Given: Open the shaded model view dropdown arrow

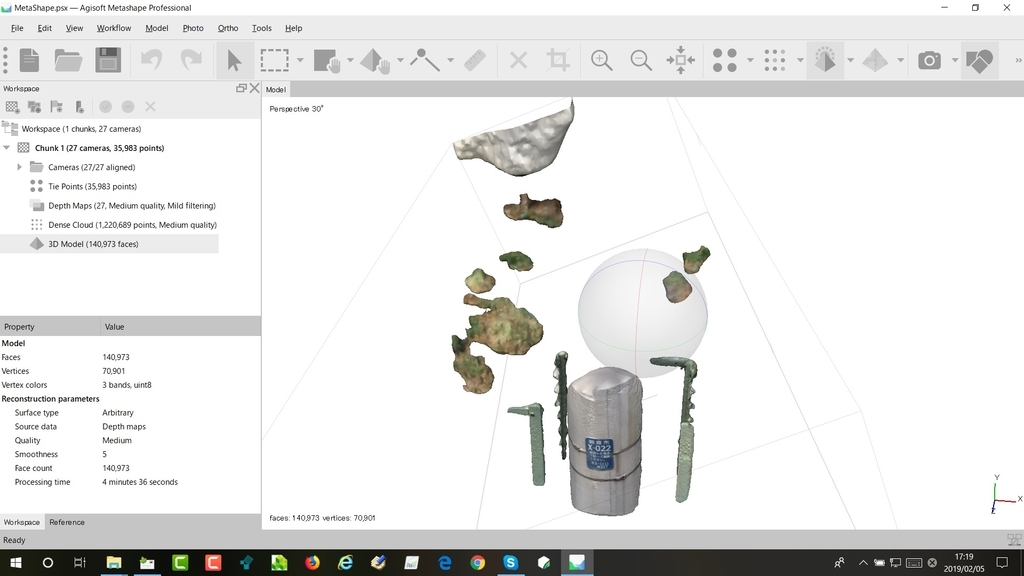Looking at the screenshot, I should (x=850, y=60).
